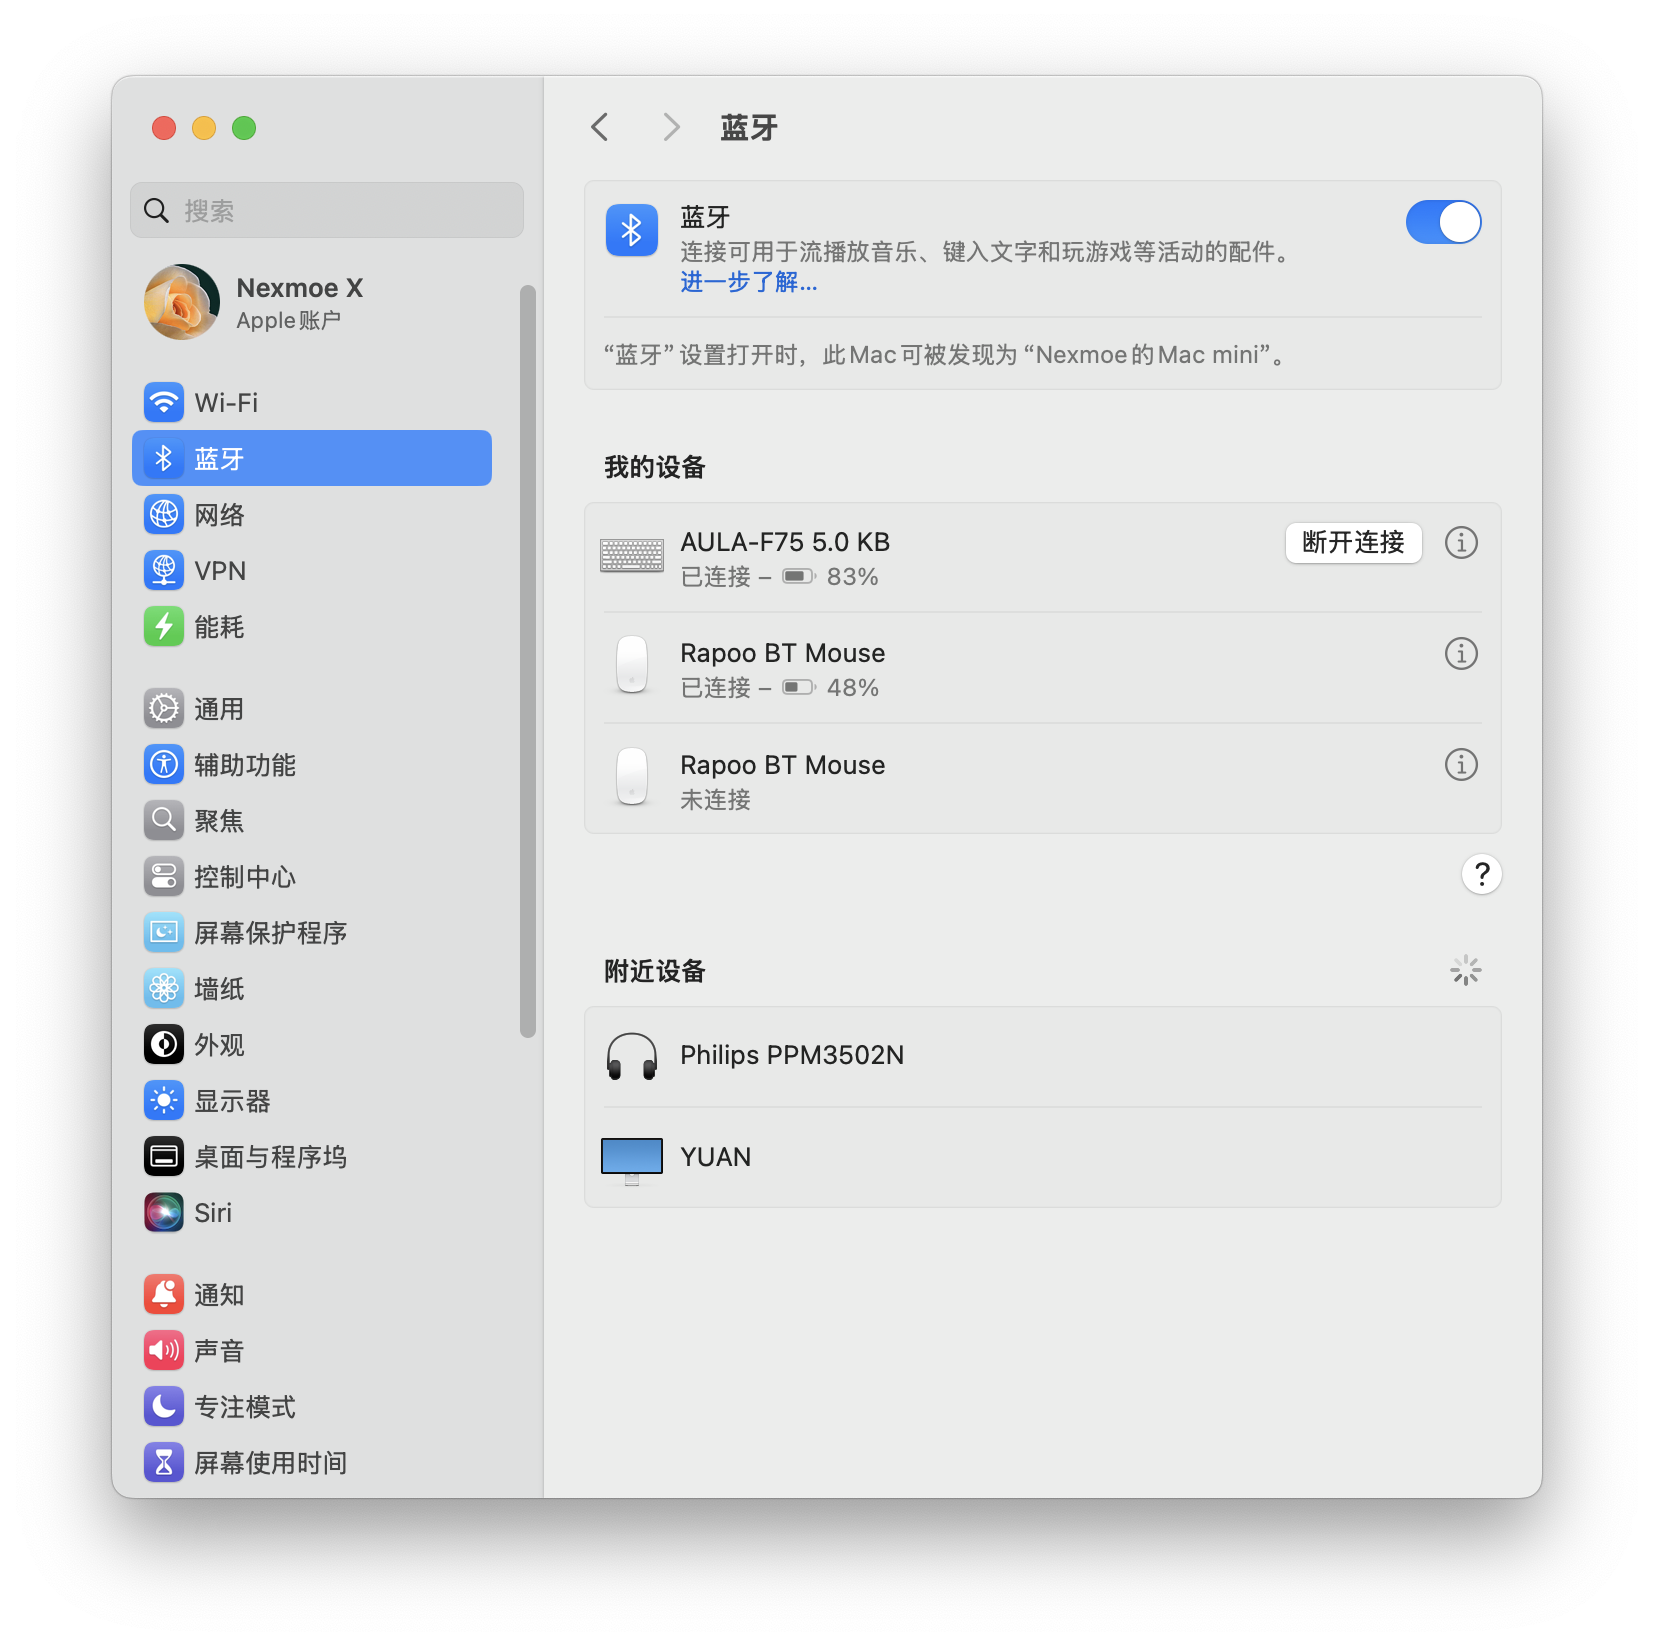1654x1646 pixels.
Task: Click 屏幕保护程序 icon in sidebar
Action: 164,933
